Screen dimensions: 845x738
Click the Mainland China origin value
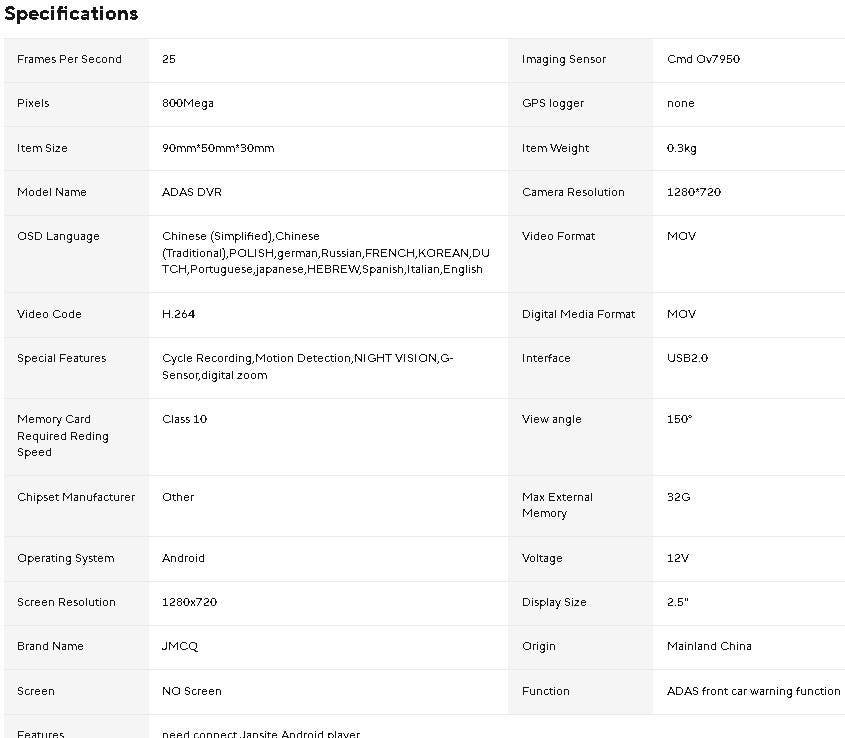click(709, 646)
